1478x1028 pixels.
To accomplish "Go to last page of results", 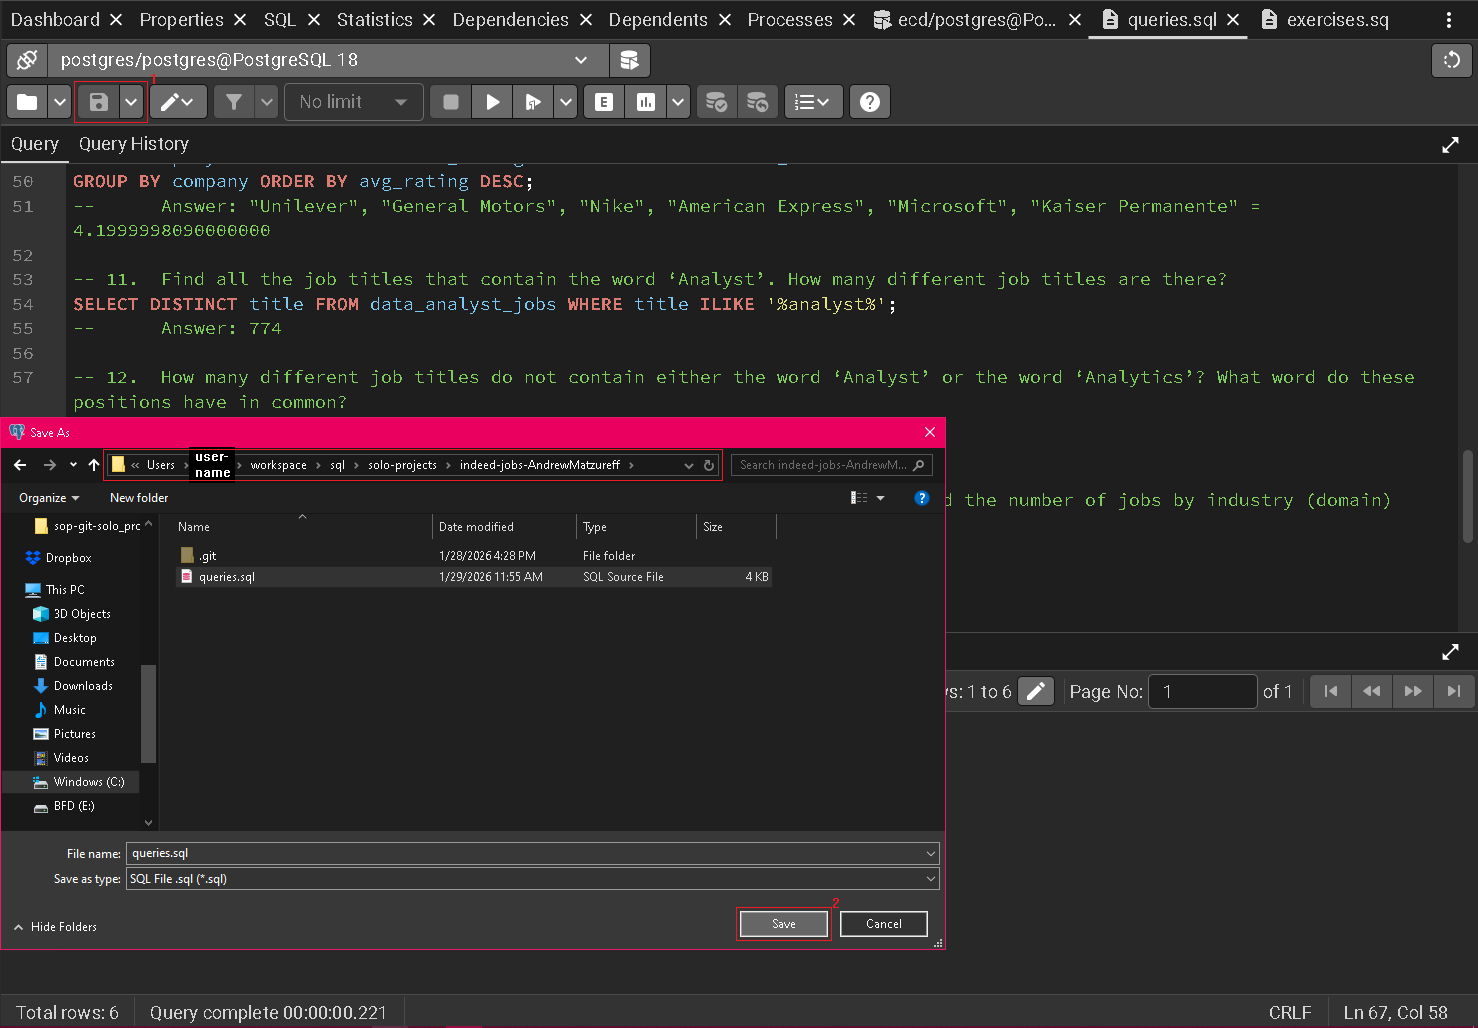I will coord(1453,691).
